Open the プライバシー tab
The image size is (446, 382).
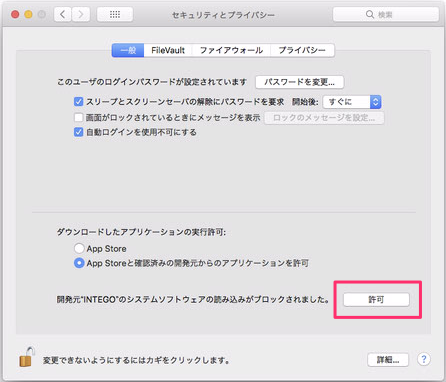[302, 50]
